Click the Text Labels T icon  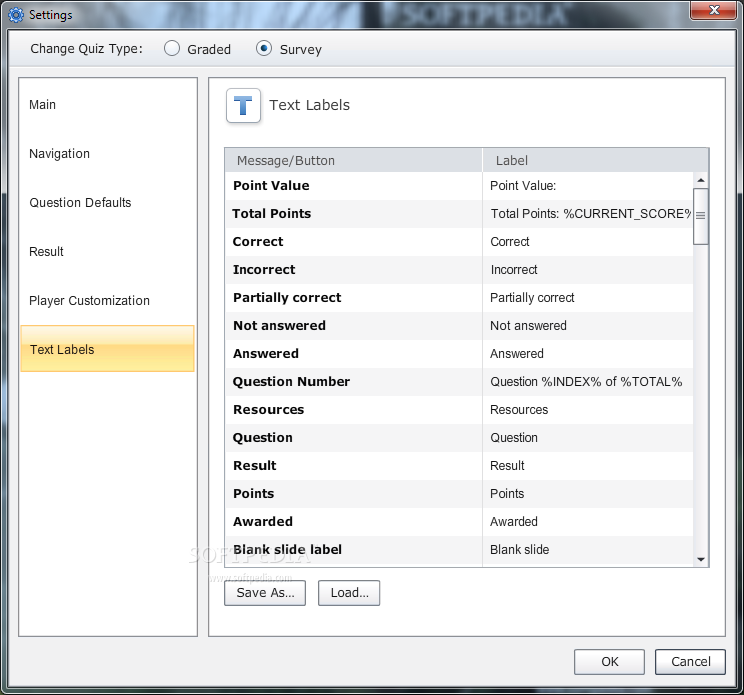[243, 105]
